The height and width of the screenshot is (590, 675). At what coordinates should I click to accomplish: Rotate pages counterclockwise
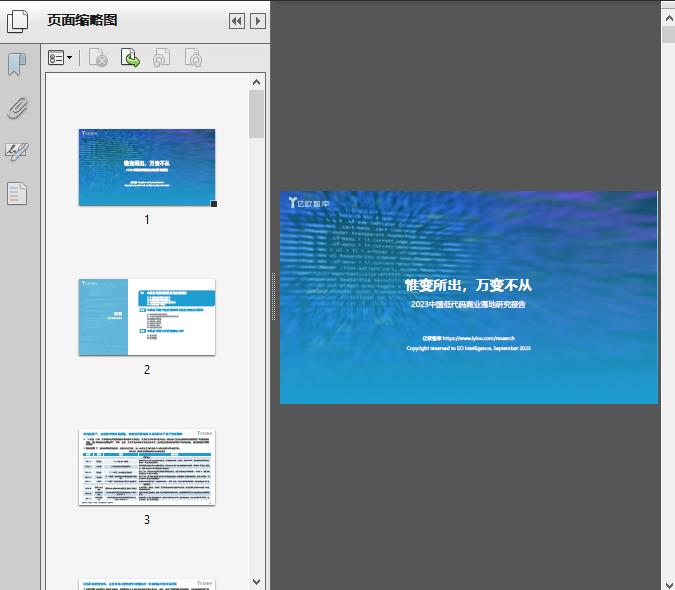coord(162,59)
